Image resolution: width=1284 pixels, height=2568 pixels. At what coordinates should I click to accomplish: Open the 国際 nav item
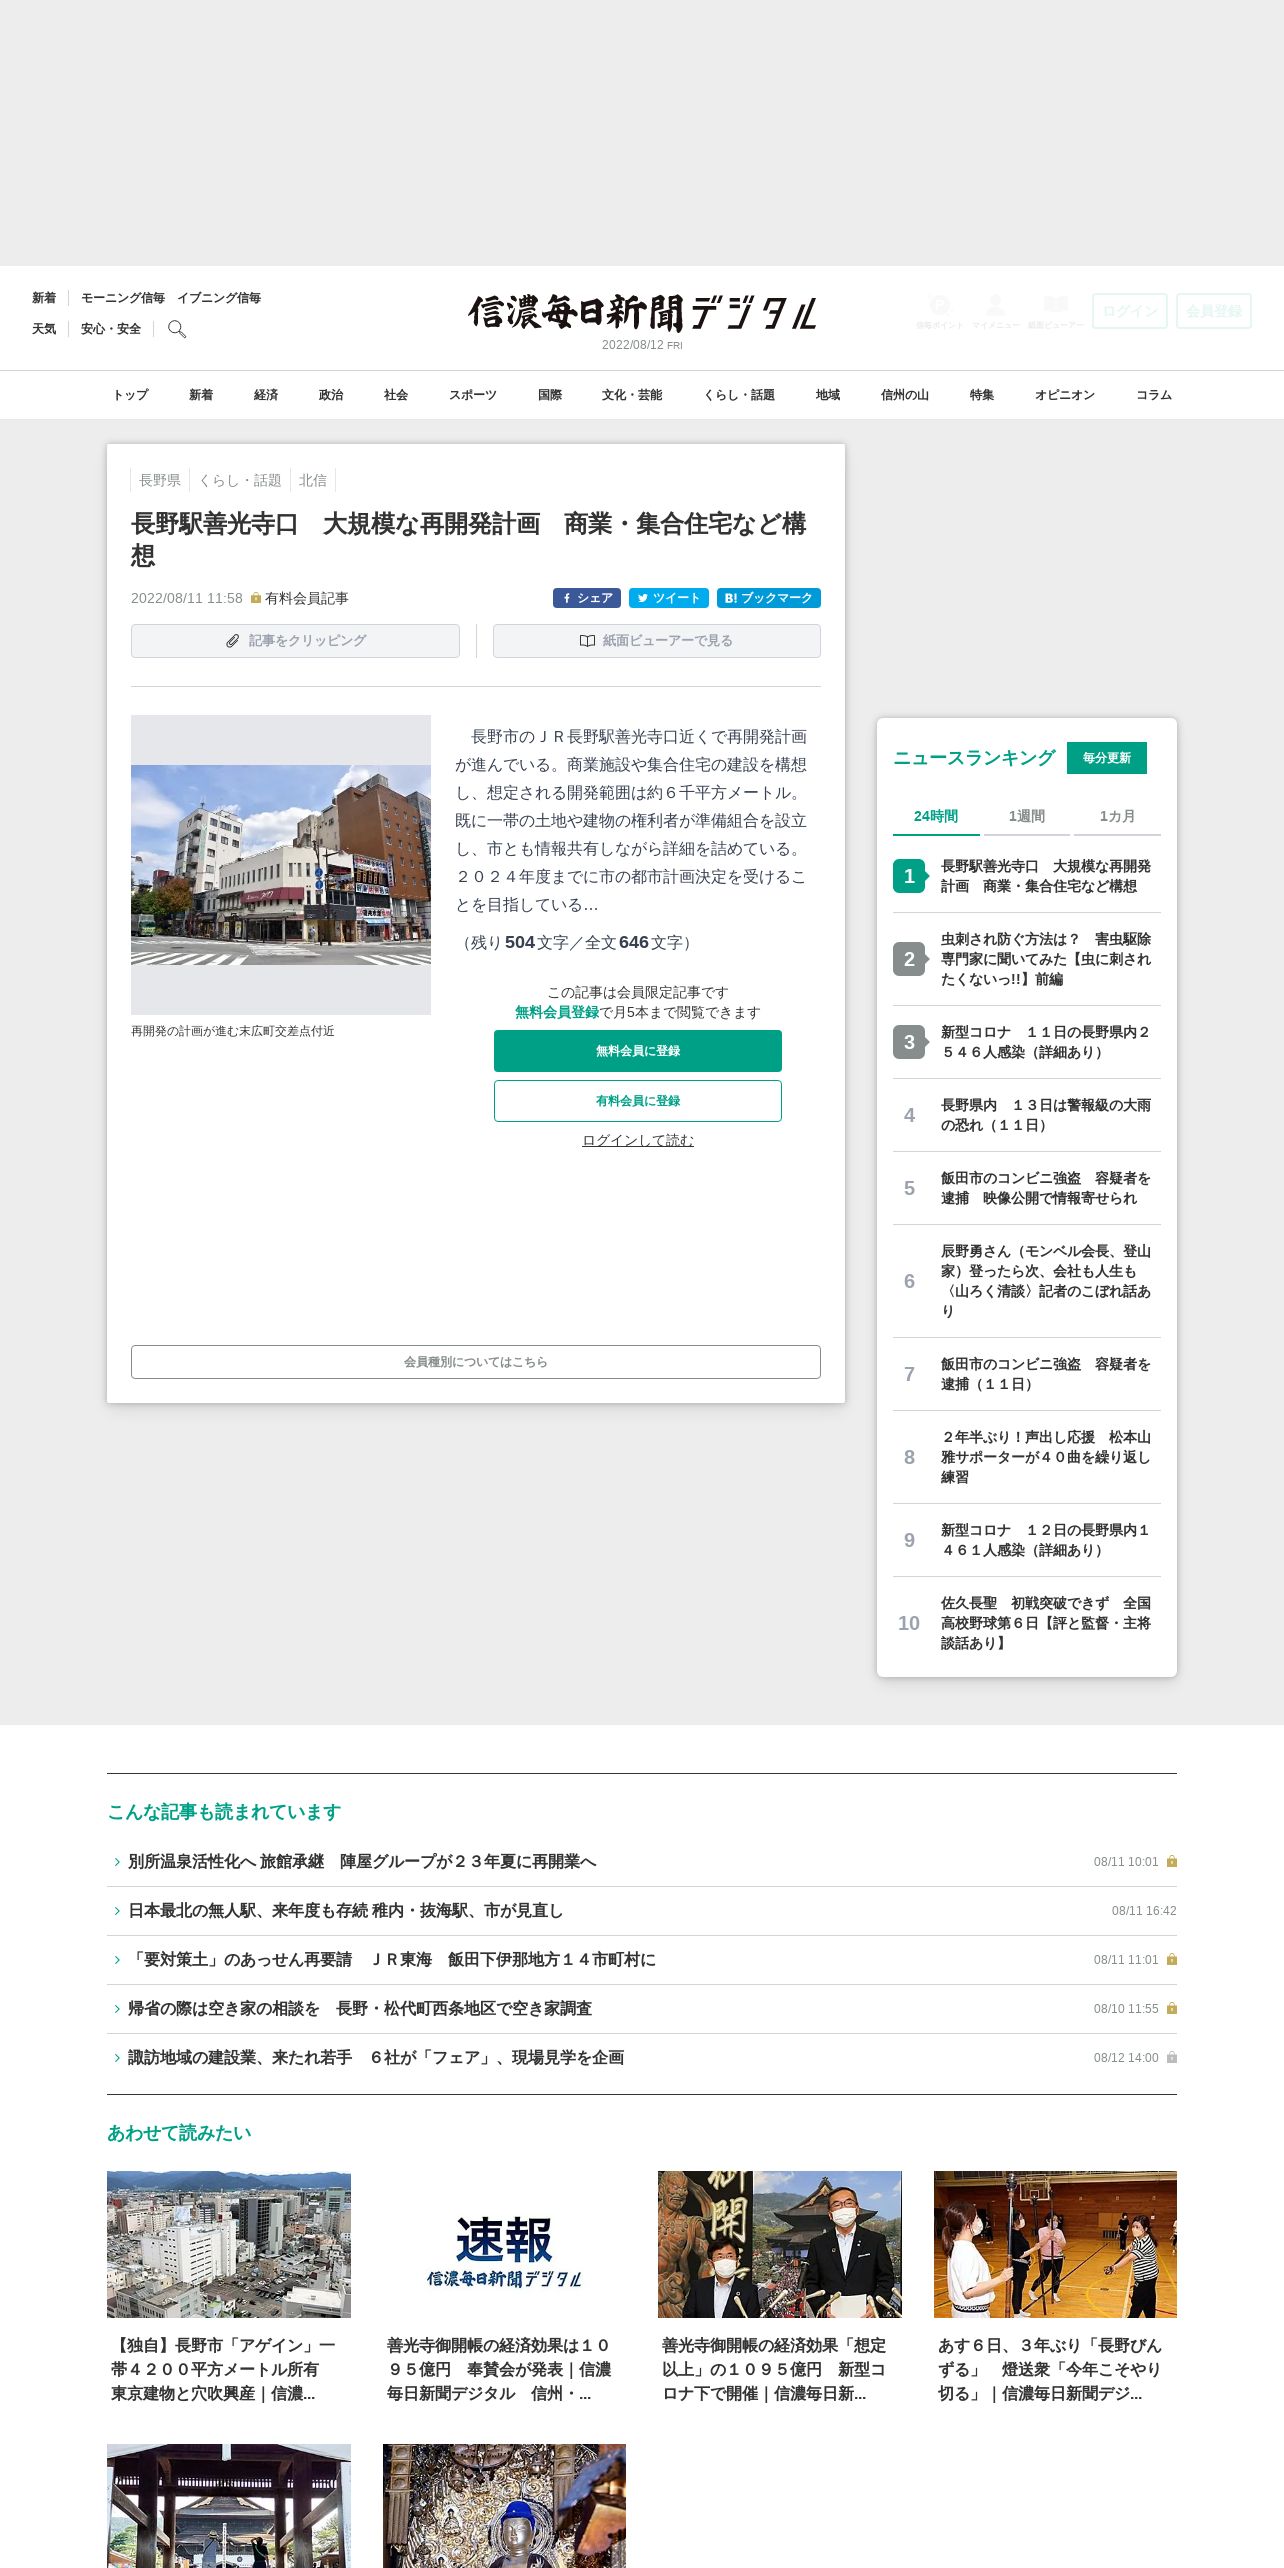point(550,395)
